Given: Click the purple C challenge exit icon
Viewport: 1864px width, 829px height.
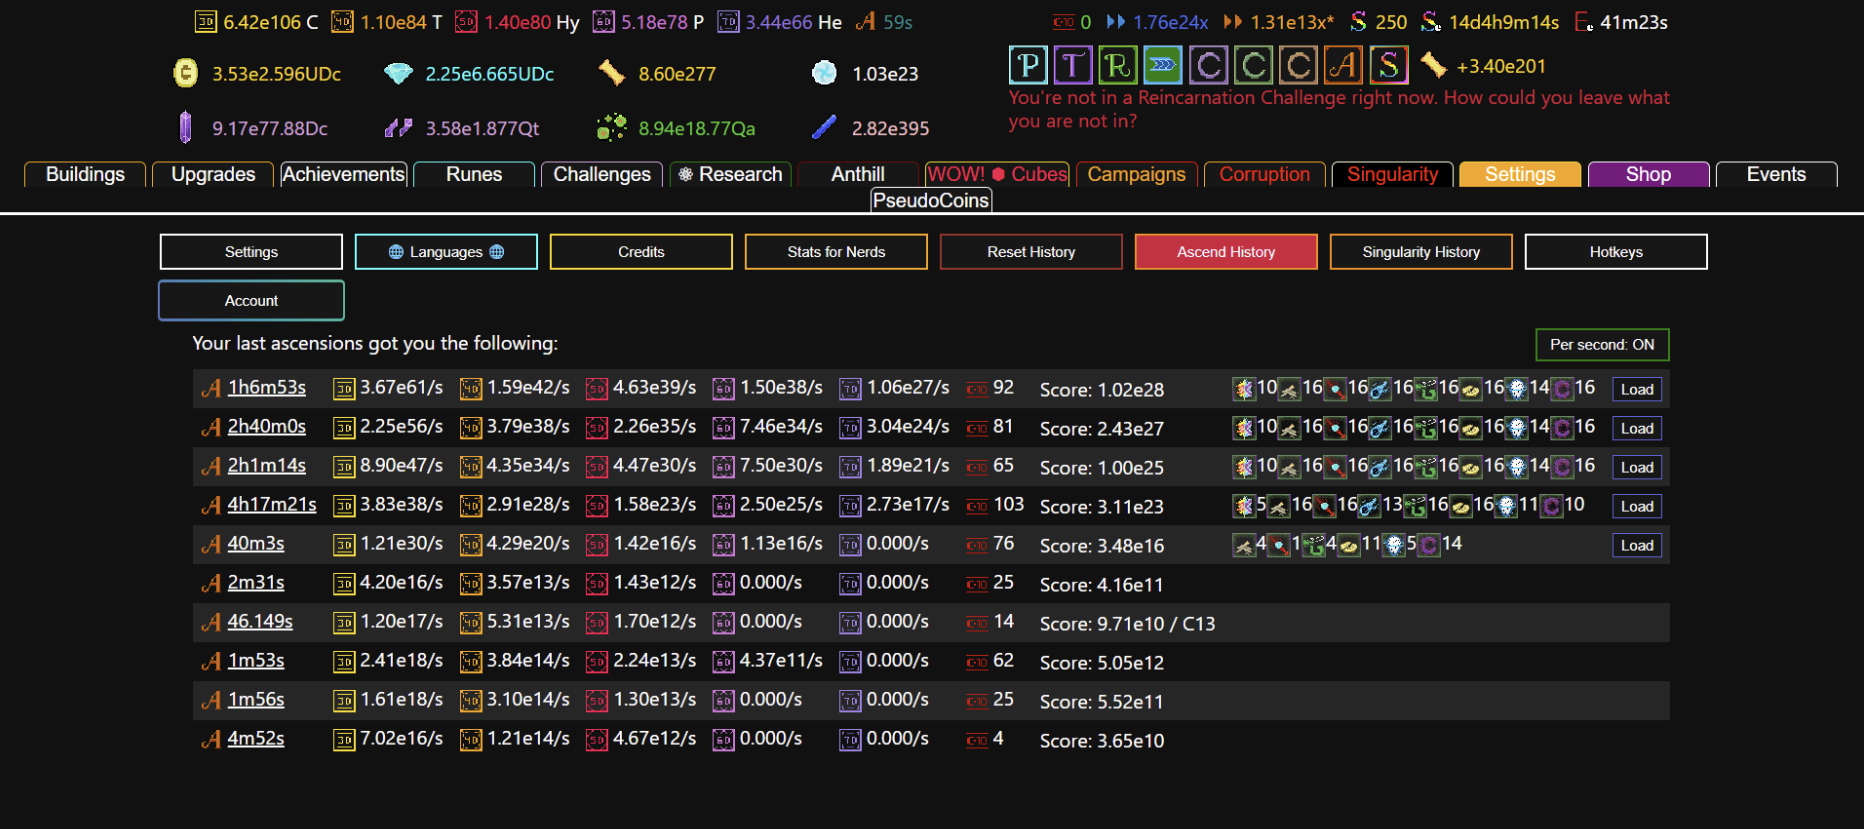Looking at the screenshot, I should 1208,66.
